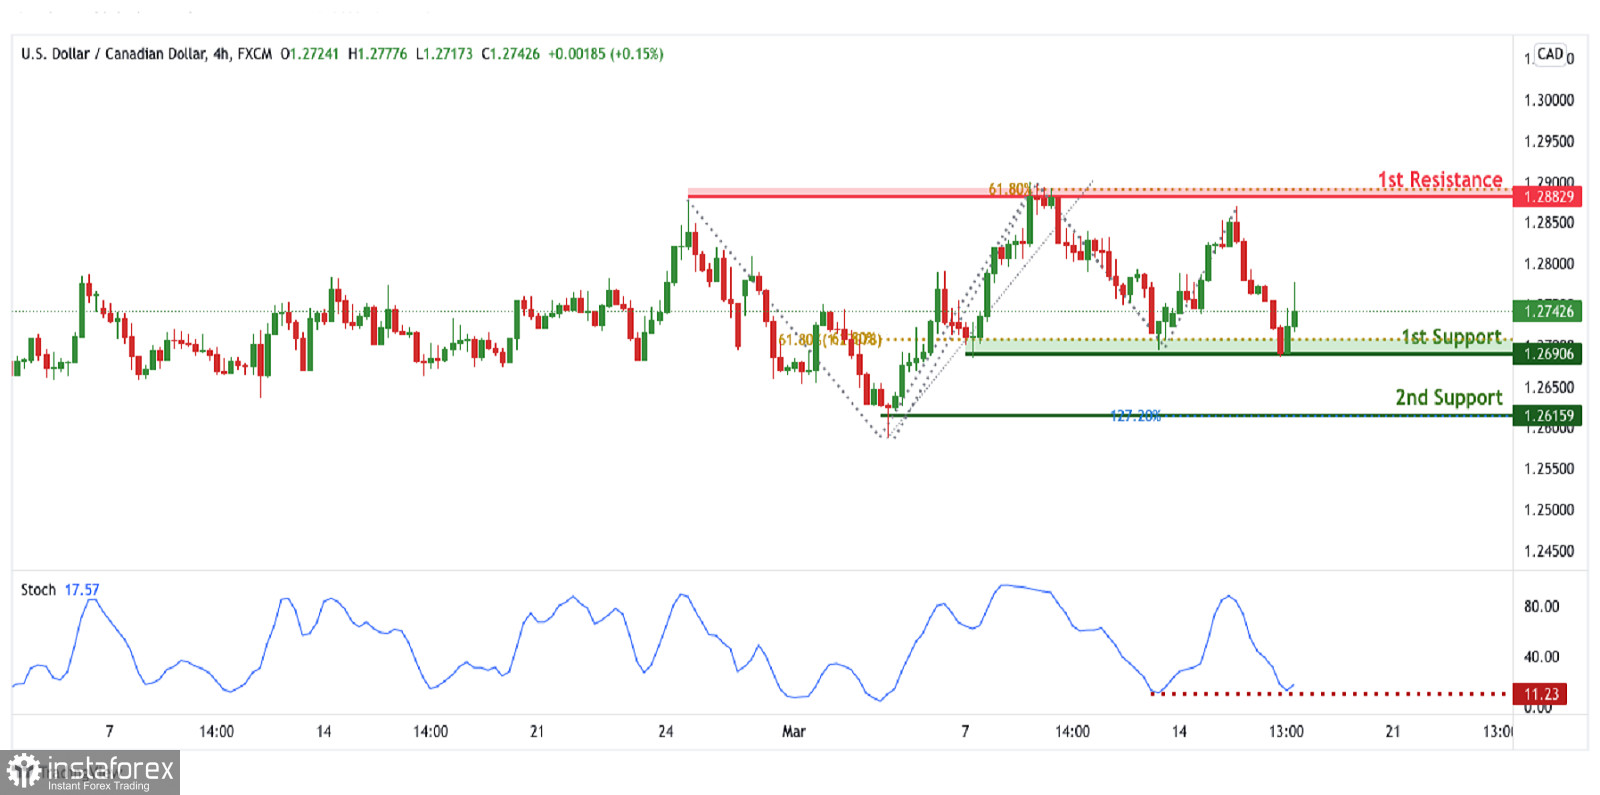Click the 1.24500 price axis label
This screenshot has height=795, width=1600.
tap(1549, 551)
